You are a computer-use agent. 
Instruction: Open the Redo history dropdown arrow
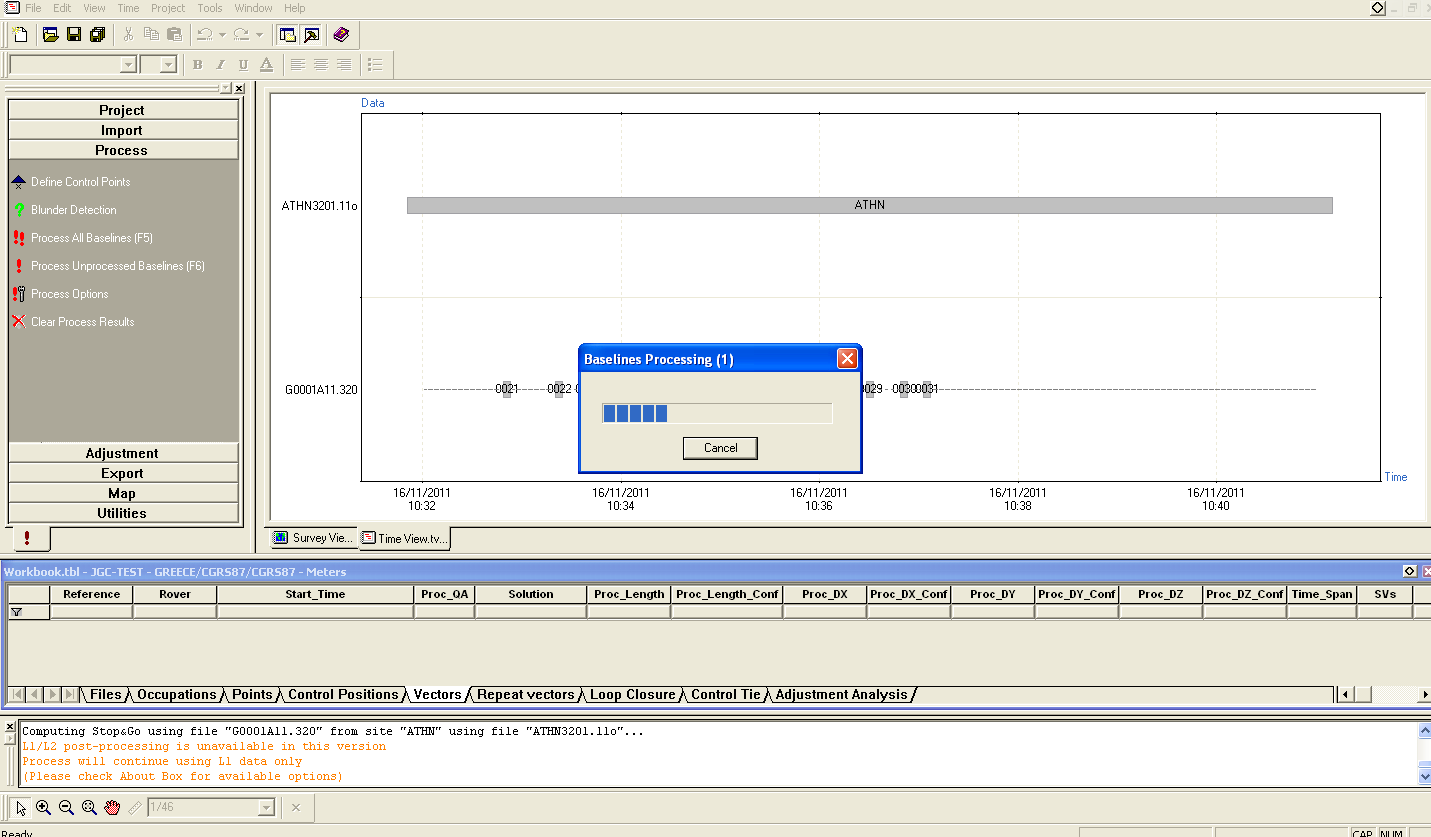pos(259,35)
